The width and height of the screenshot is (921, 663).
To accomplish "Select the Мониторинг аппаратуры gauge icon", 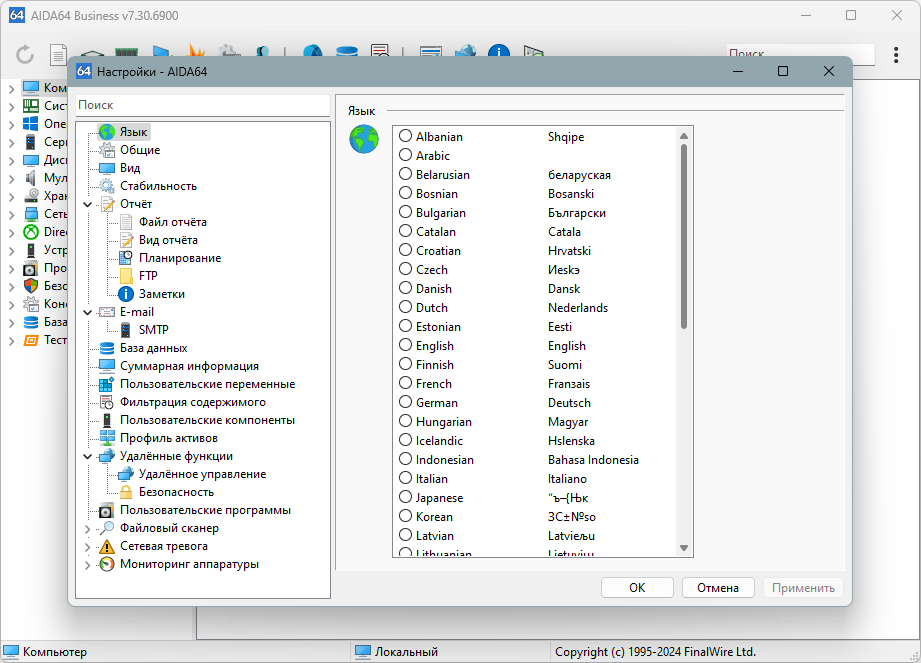I will [x=106, y=564].
